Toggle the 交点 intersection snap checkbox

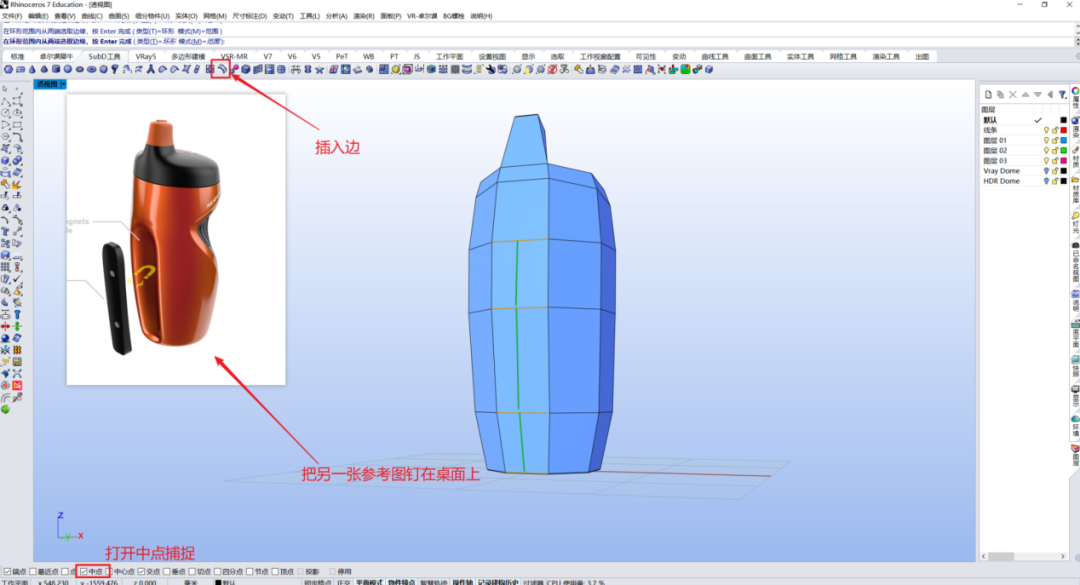click(x=142, y=571)
